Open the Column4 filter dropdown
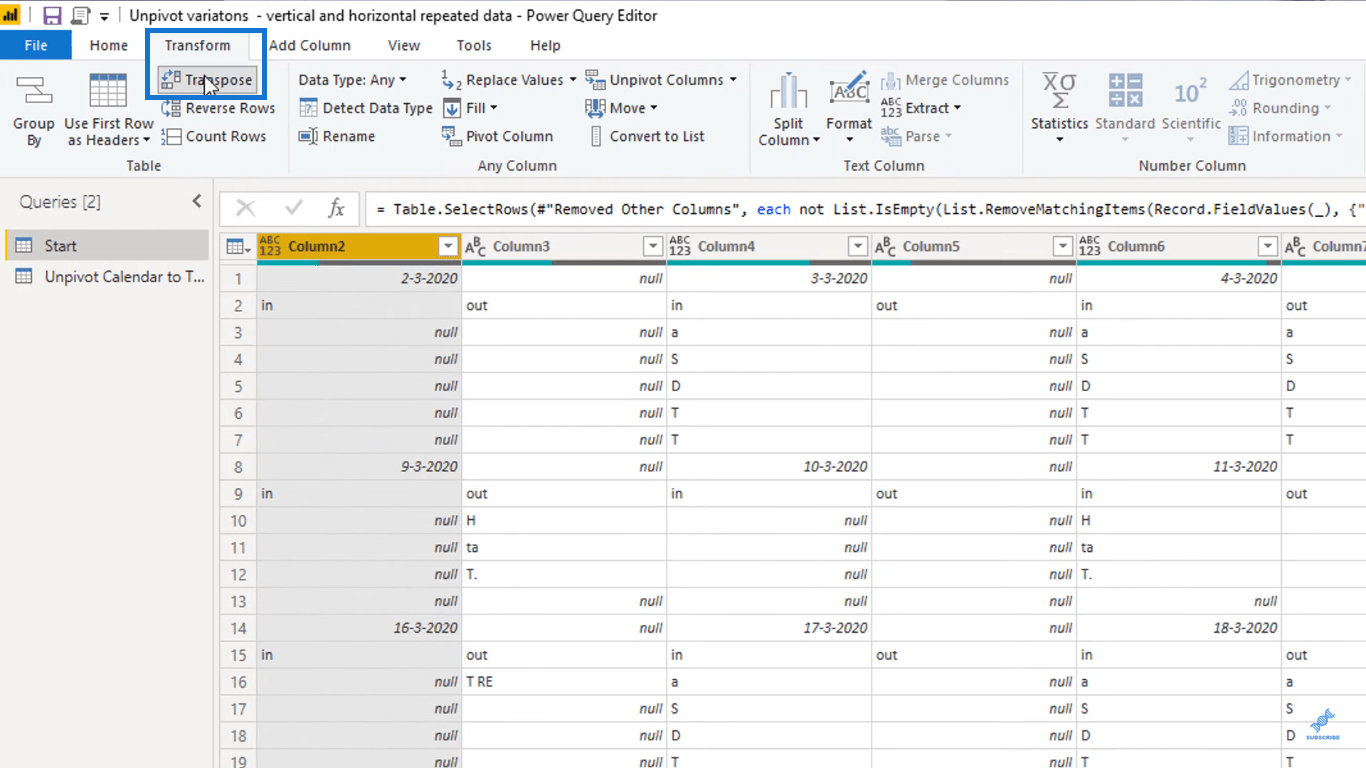The image size is (1366, 768). (x=858, y=247)
